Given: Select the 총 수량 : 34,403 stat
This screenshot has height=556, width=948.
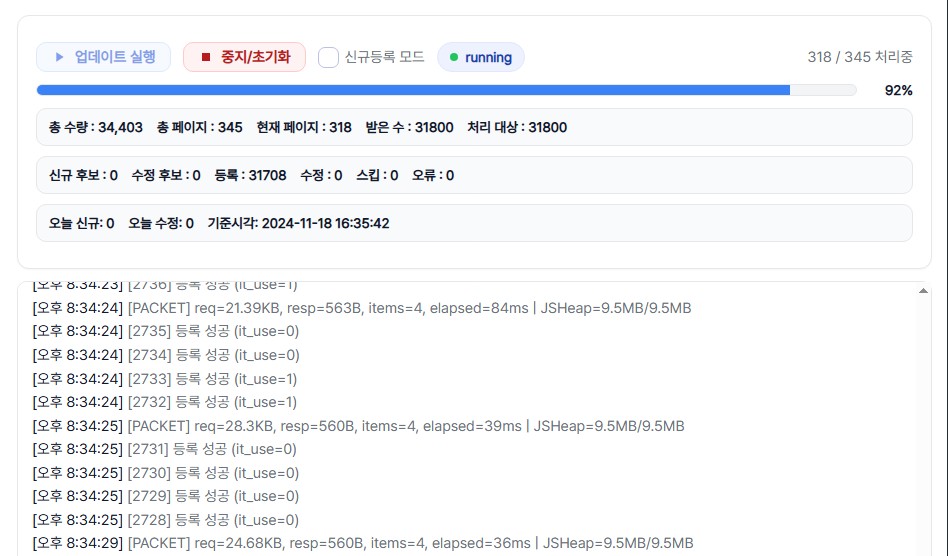Looking at the screenshot, I should pyautogui.click(x=96, y=127).
